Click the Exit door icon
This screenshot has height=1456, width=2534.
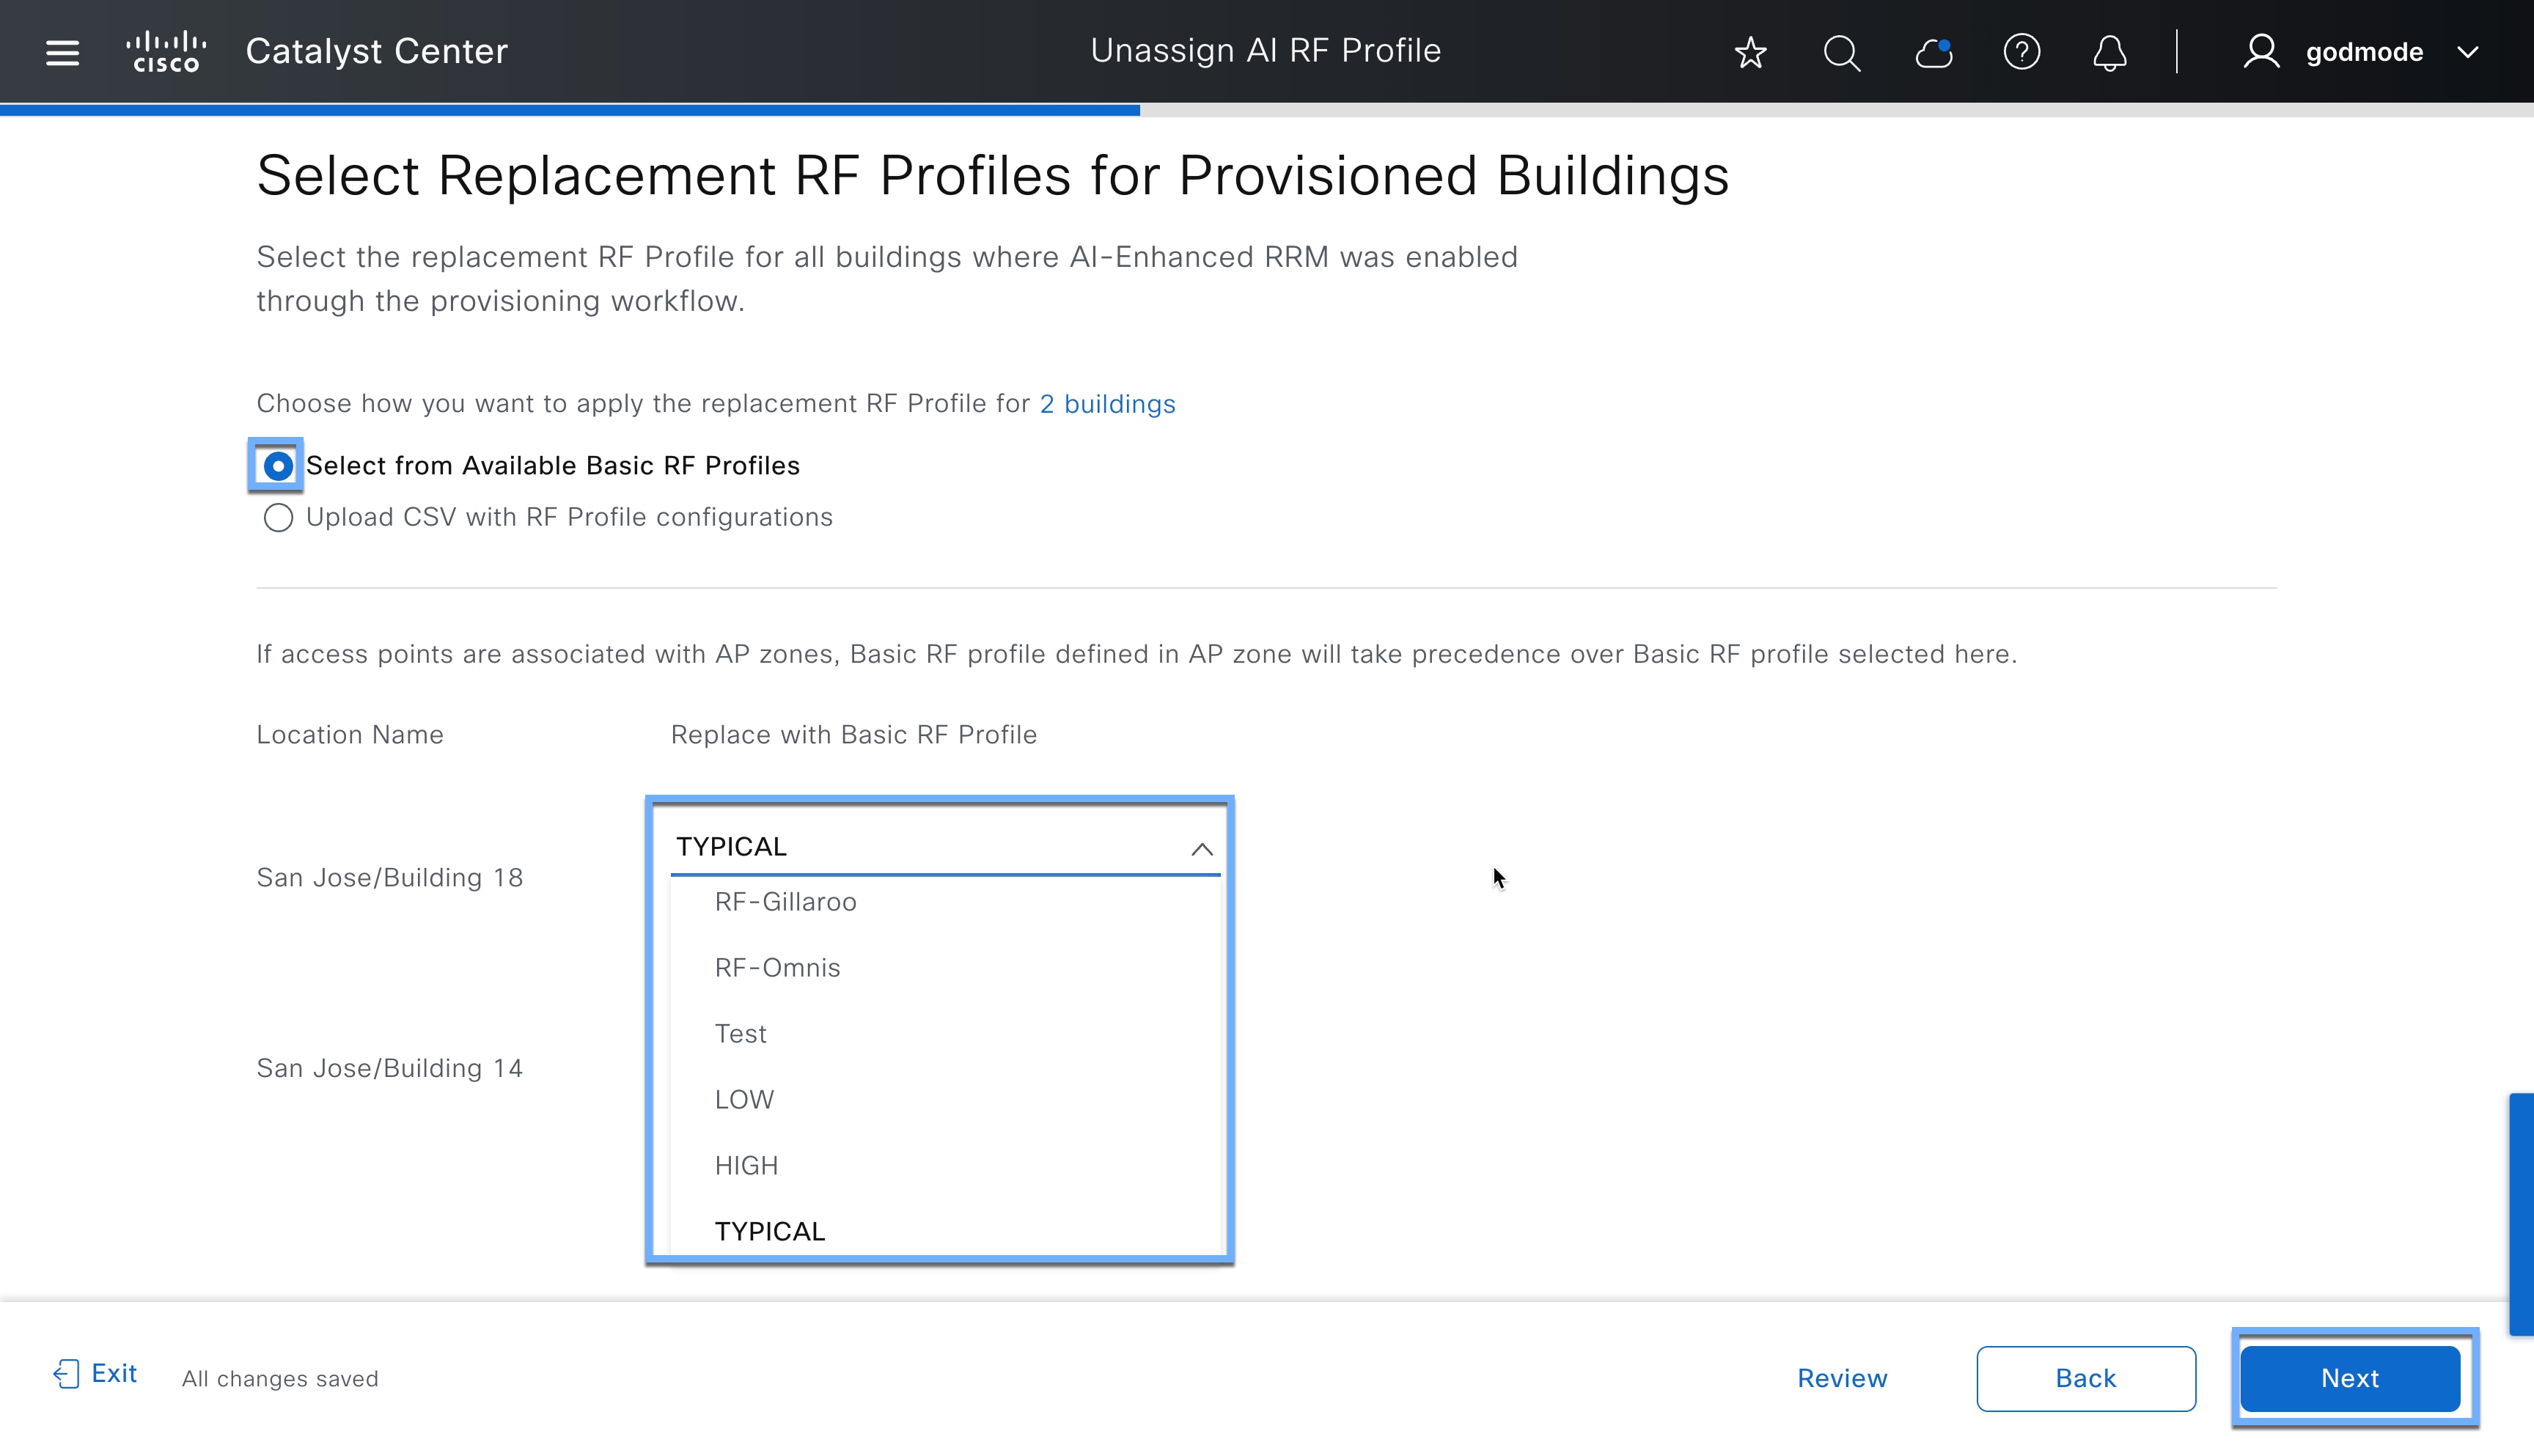[65, 1373]
